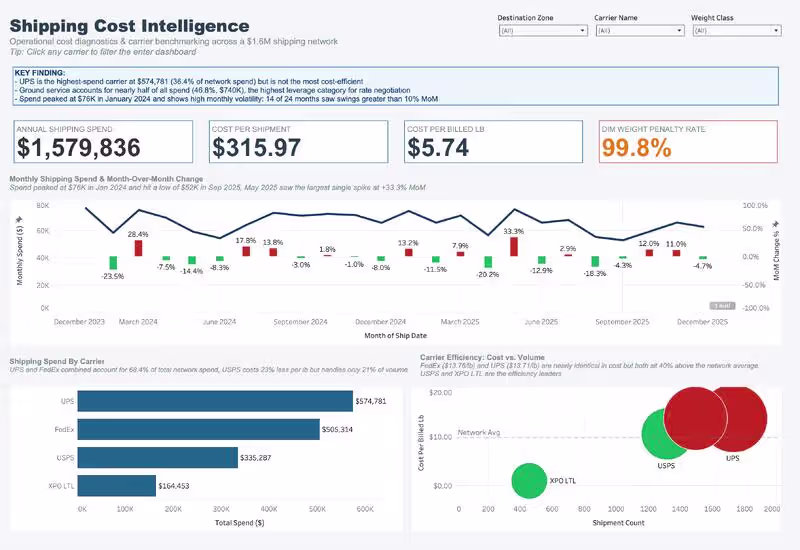Screen dimensions: 800x550
Task: Open the Carrier Name filter dropdown
Action: click(640, 31)
